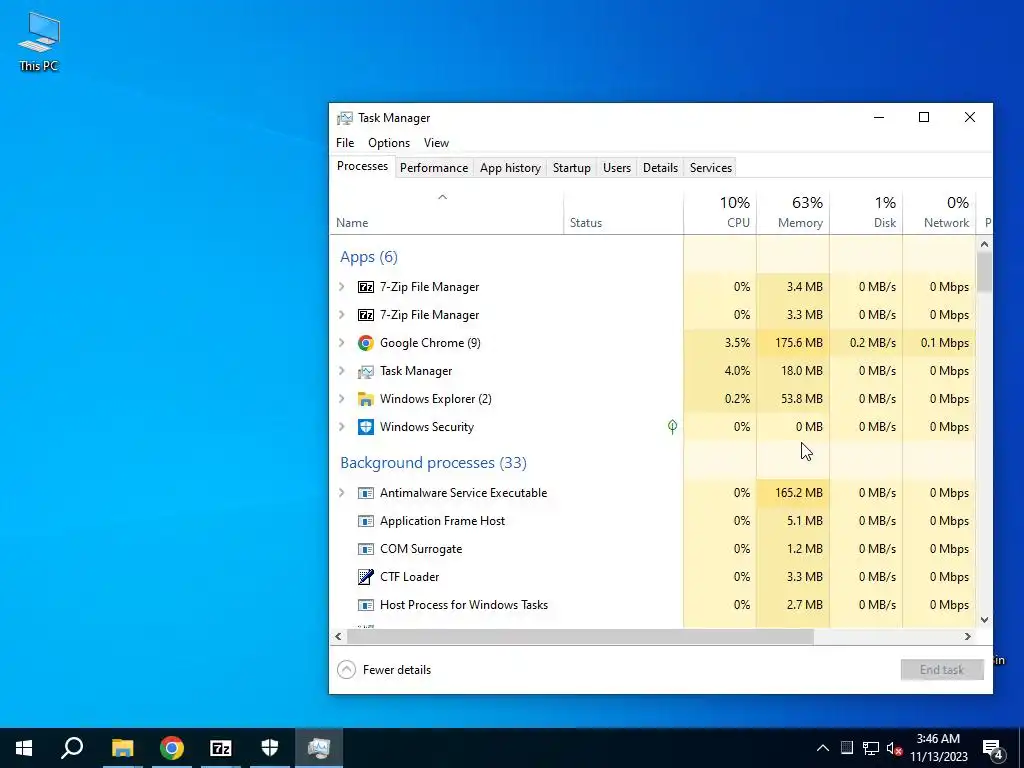This screenshot has width=1024, height=768.
Task: Open 7-Zip from taskbar
Action: pyautogui.click(x=221, y=748)
